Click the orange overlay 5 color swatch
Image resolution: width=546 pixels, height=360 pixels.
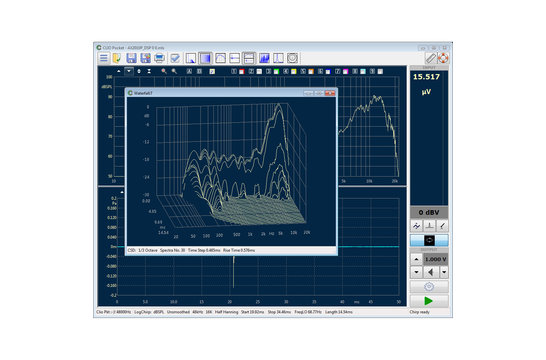[x=311, y=72]
